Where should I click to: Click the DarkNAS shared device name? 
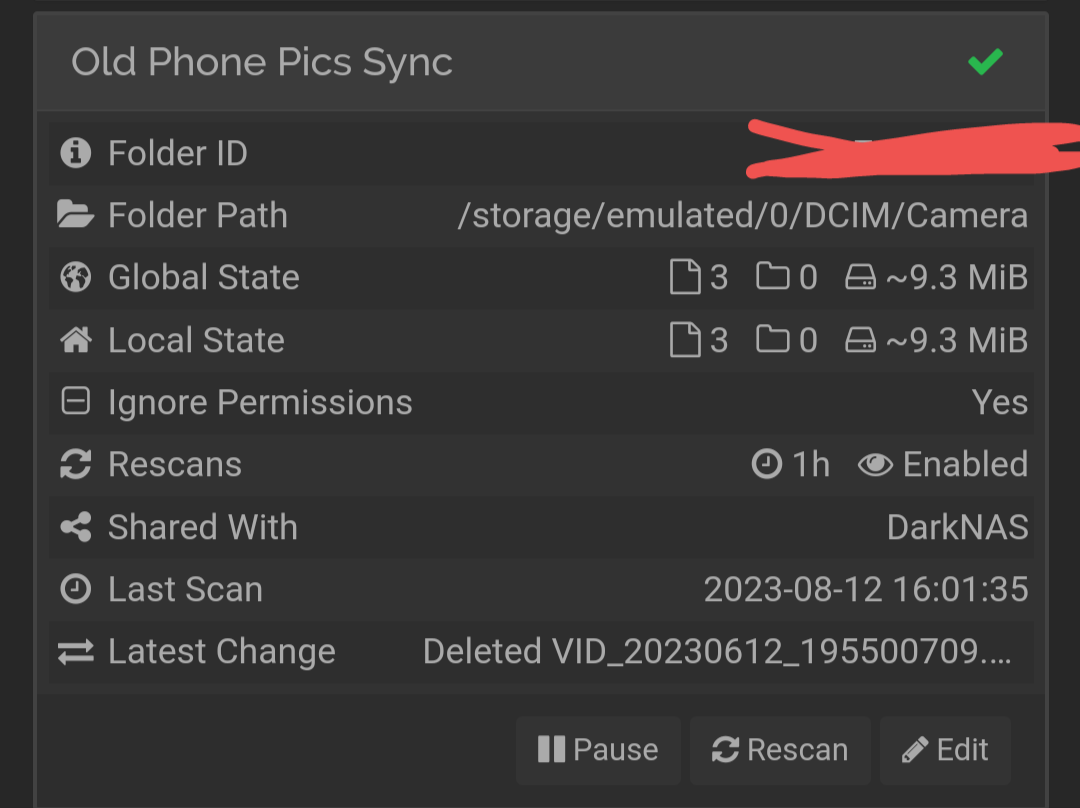[957, 527]
